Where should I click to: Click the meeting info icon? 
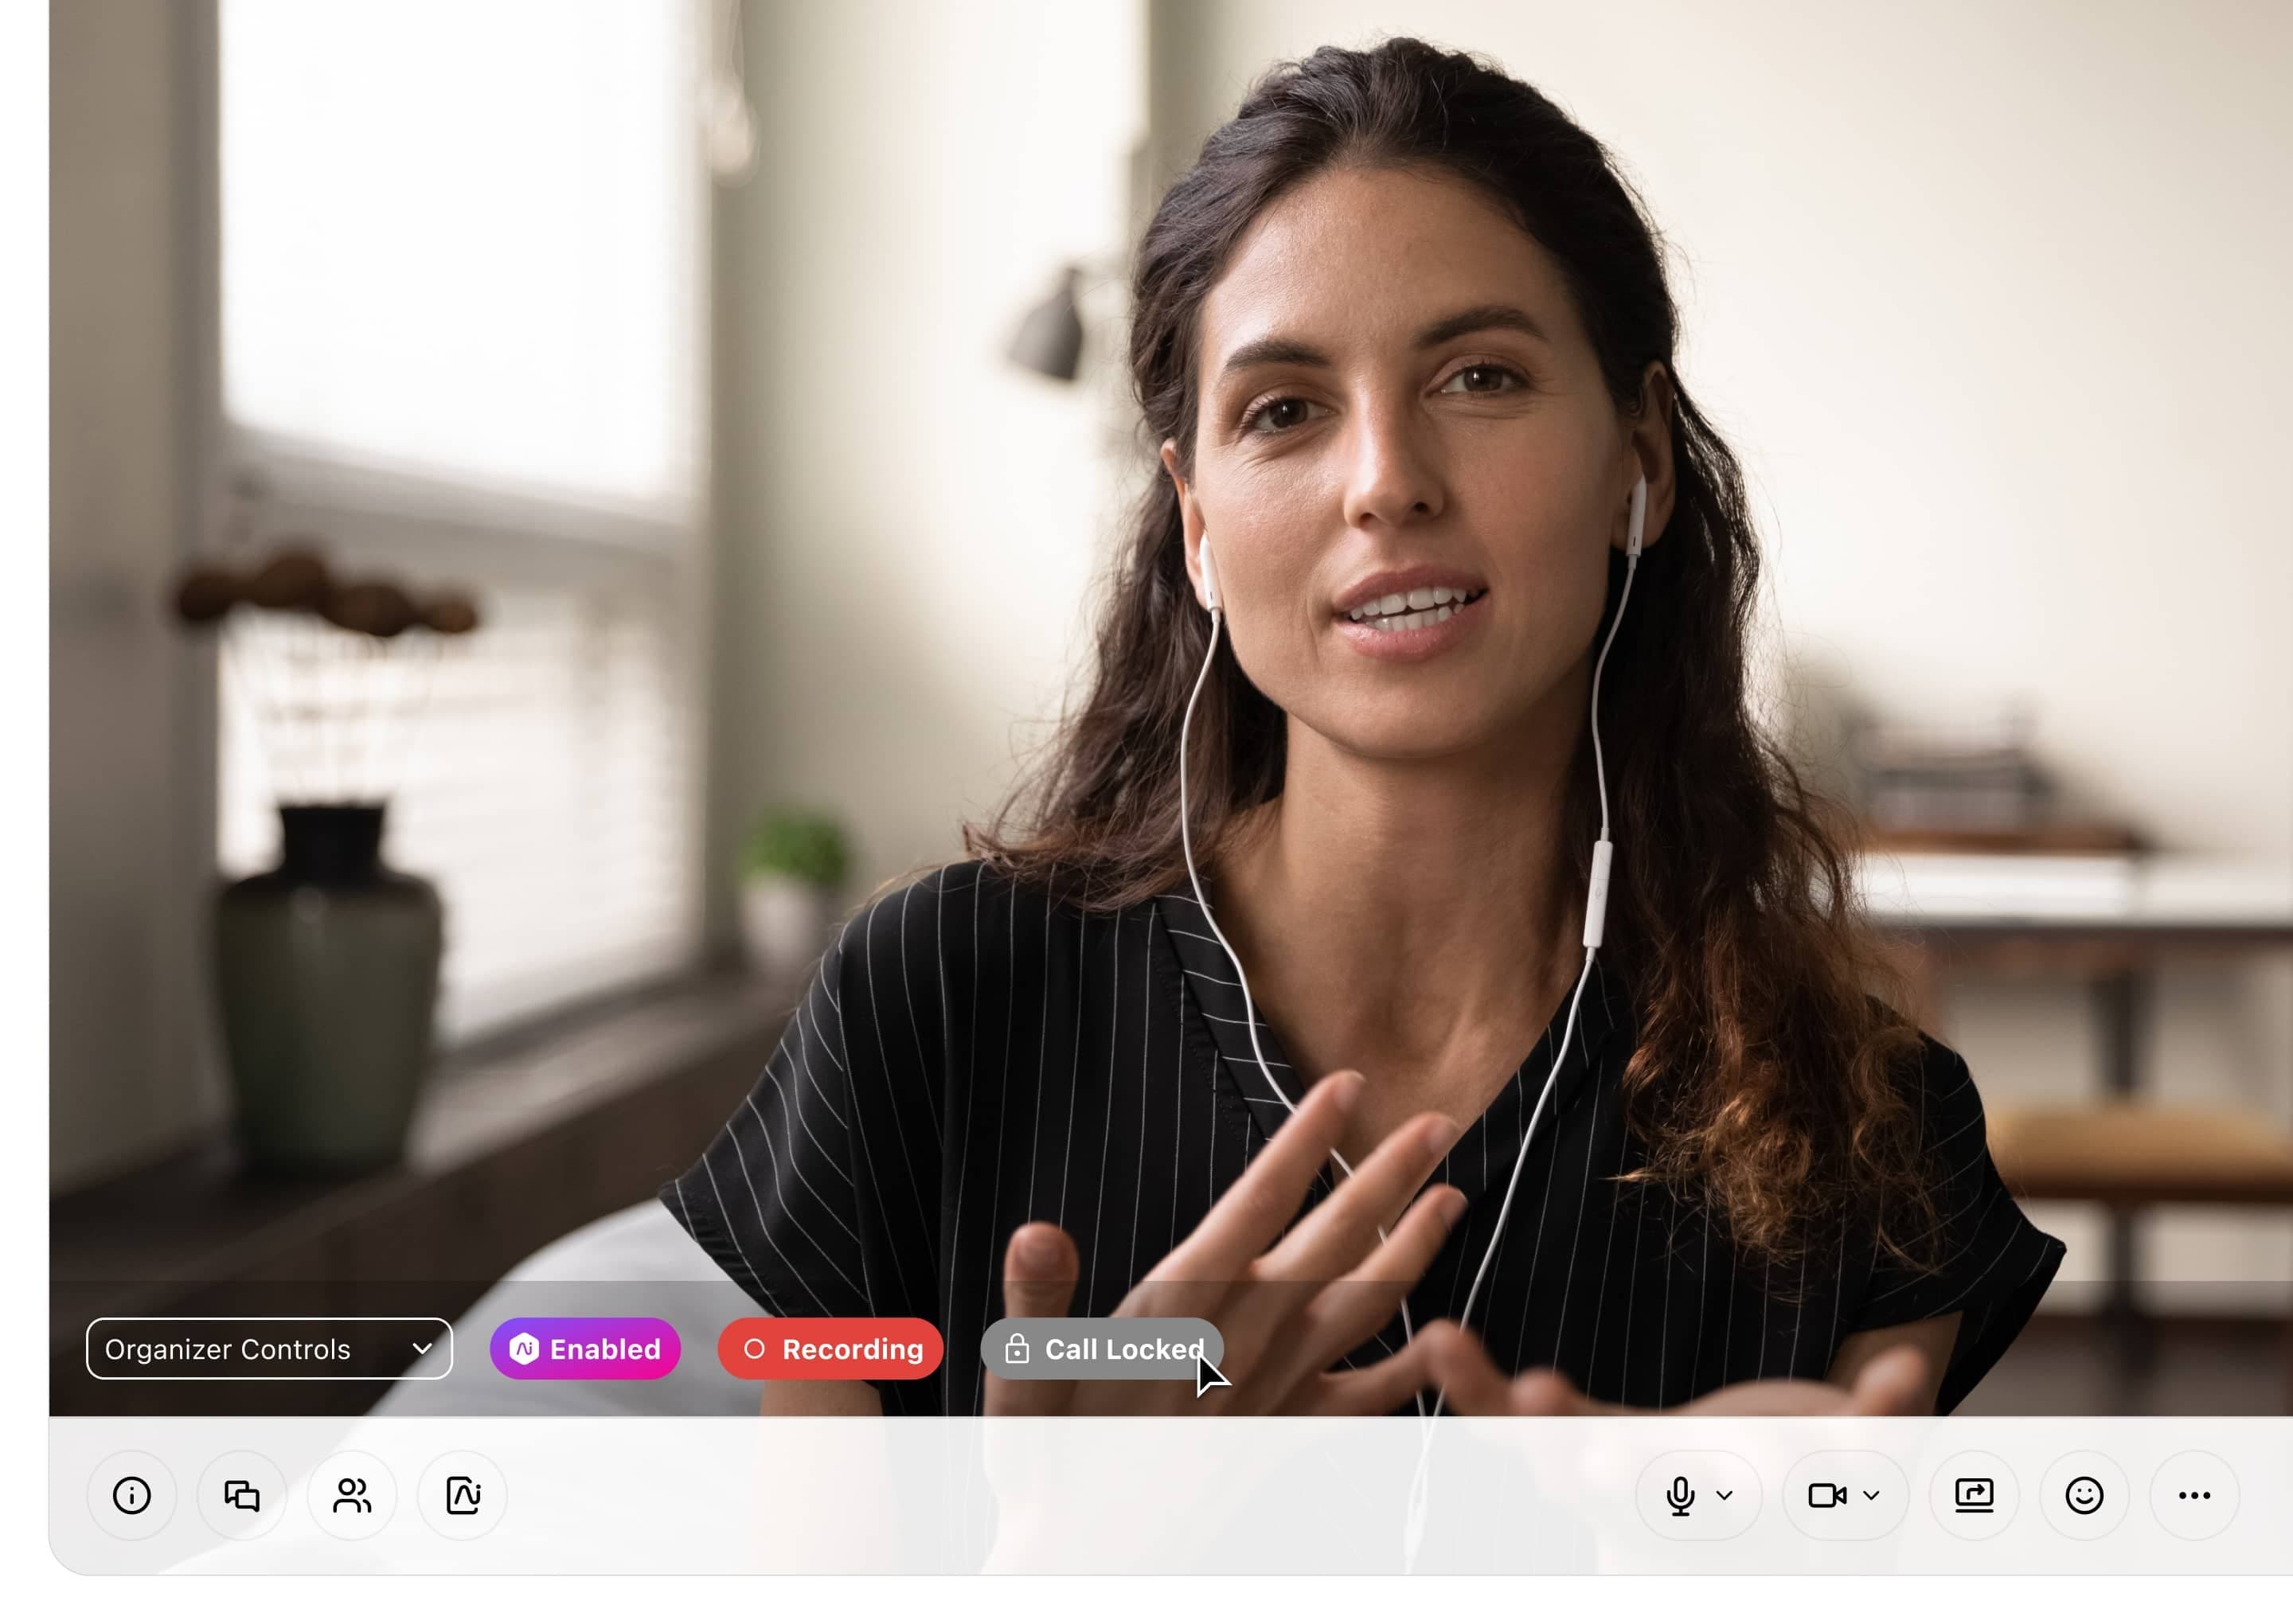132,1494
